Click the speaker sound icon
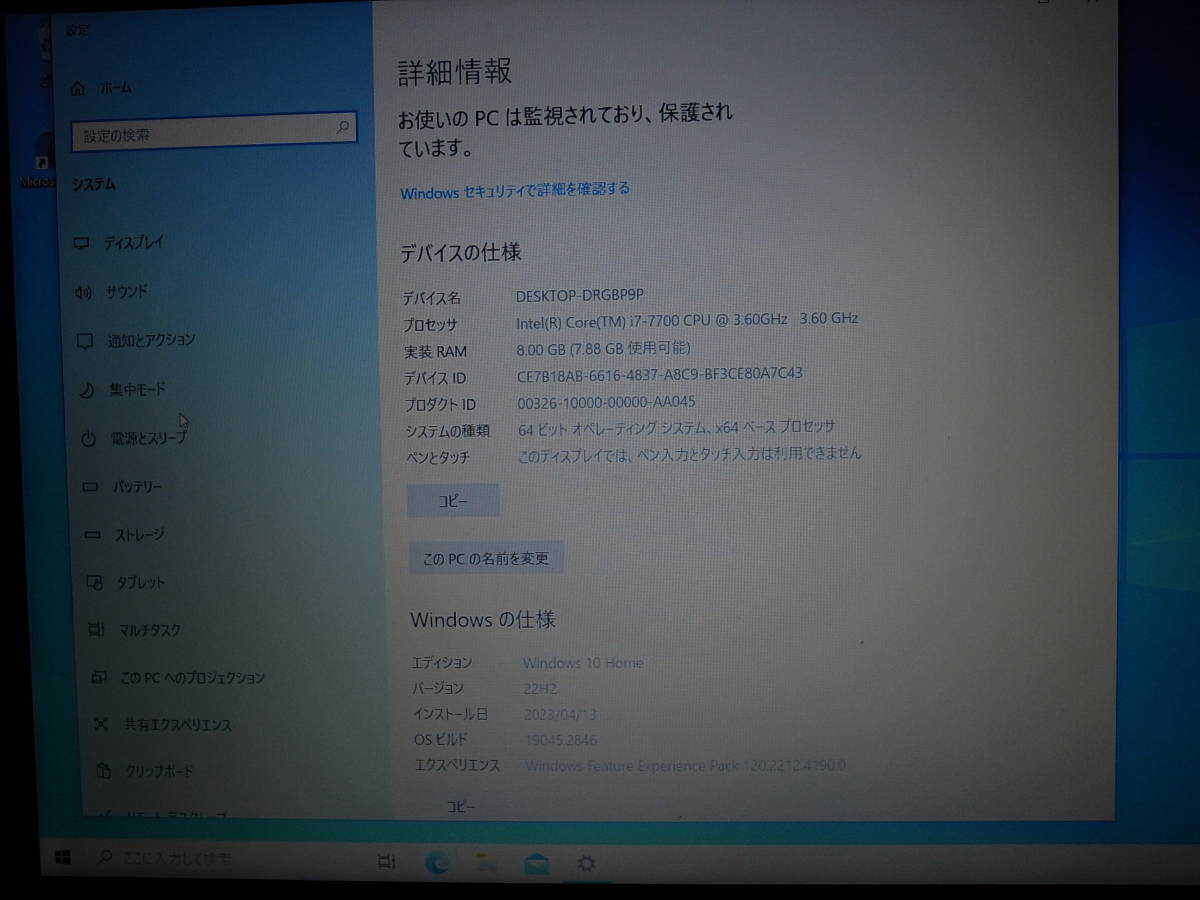1200x900 pixels. pyautogui.click(x=84, y=293)
